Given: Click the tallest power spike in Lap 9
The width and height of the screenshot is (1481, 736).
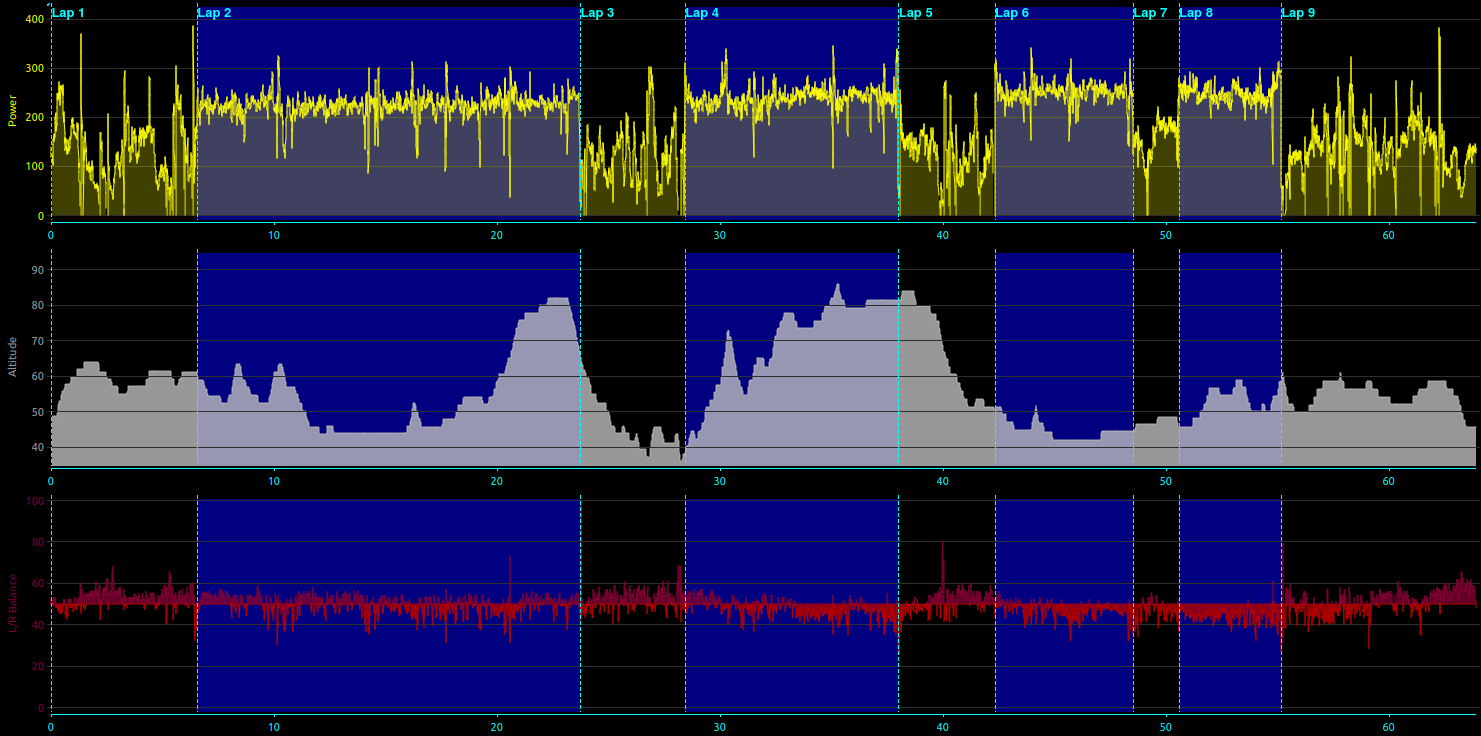Looking at the screenshot, I should tap(1439, 30).
